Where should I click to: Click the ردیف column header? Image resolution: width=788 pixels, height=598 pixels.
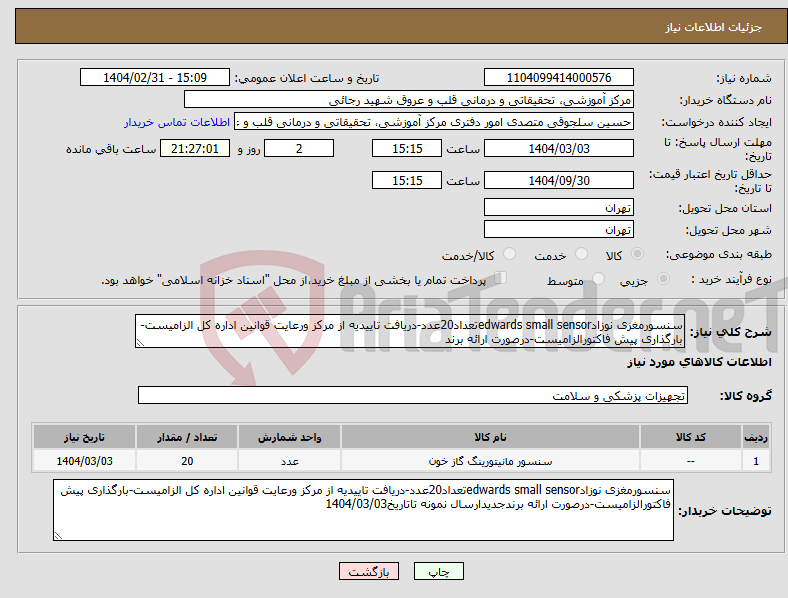pos(756,437)
